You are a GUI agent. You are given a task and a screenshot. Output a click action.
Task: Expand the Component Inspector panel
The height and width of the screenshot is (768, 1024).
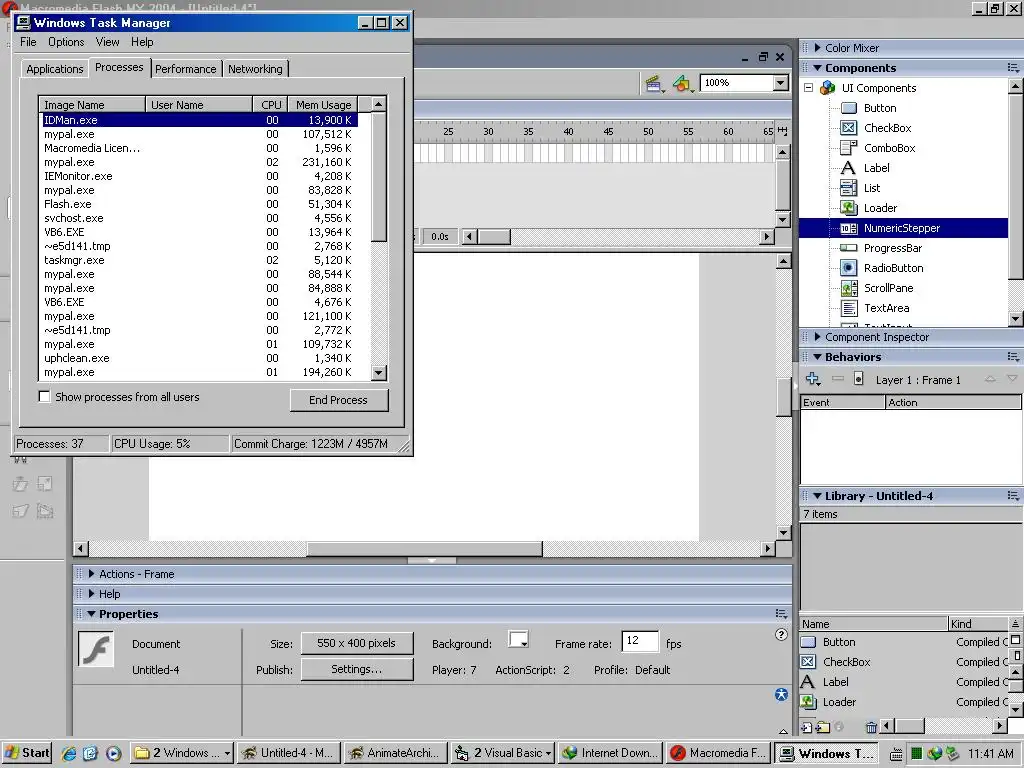point(817,337)
